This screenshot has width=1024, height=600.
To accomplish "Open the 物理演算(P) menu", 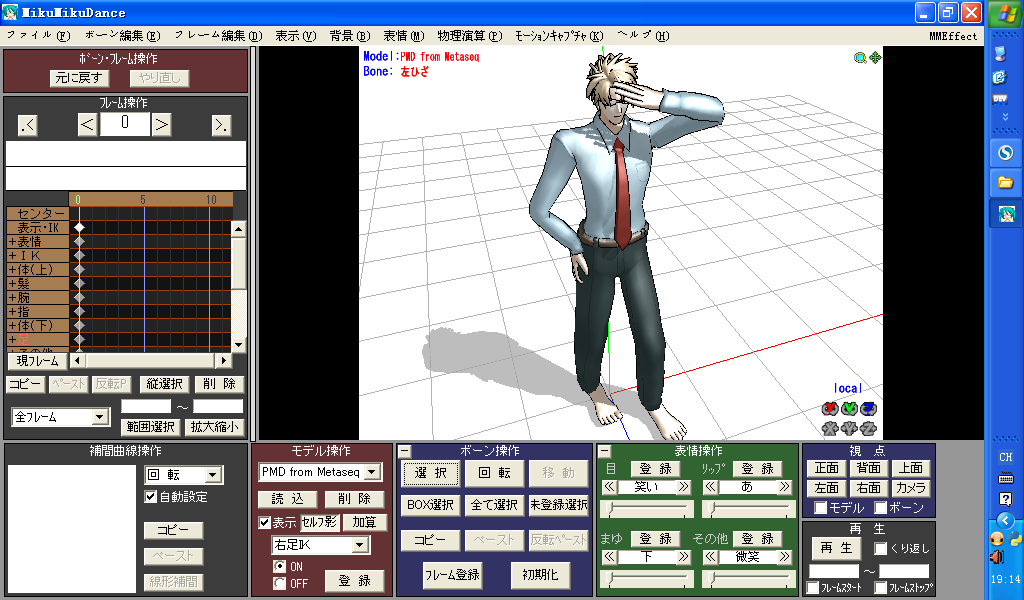I will point(470,36).
